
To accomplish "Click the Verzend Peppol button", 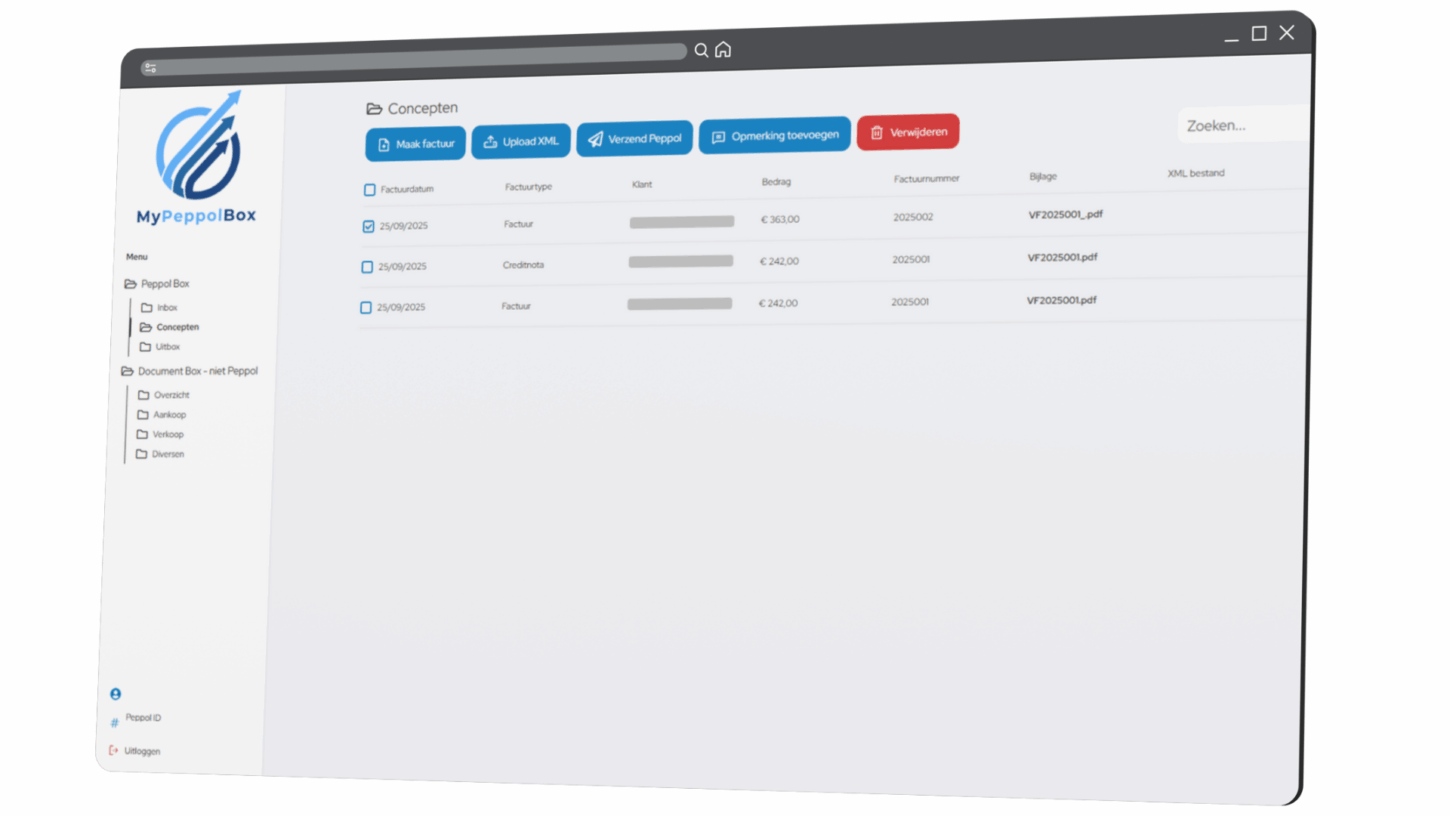I will point(634,139).
